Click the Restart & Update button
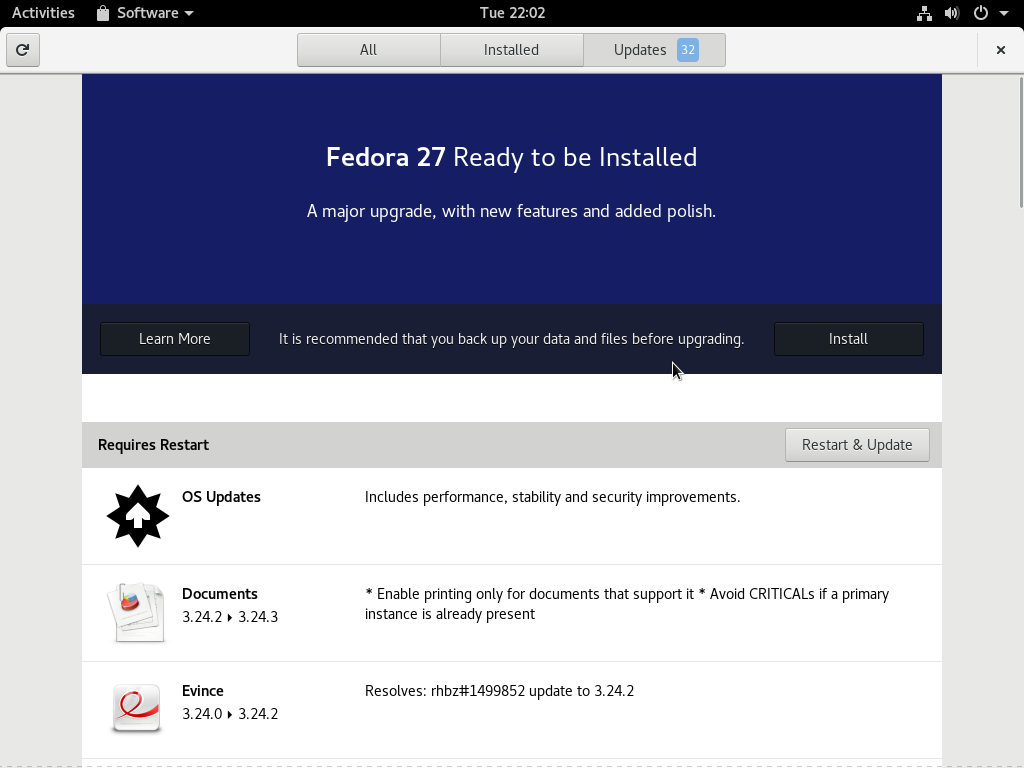Viewport: 1024px width, 768px height. pyautogui.click(x=857, y=445)
